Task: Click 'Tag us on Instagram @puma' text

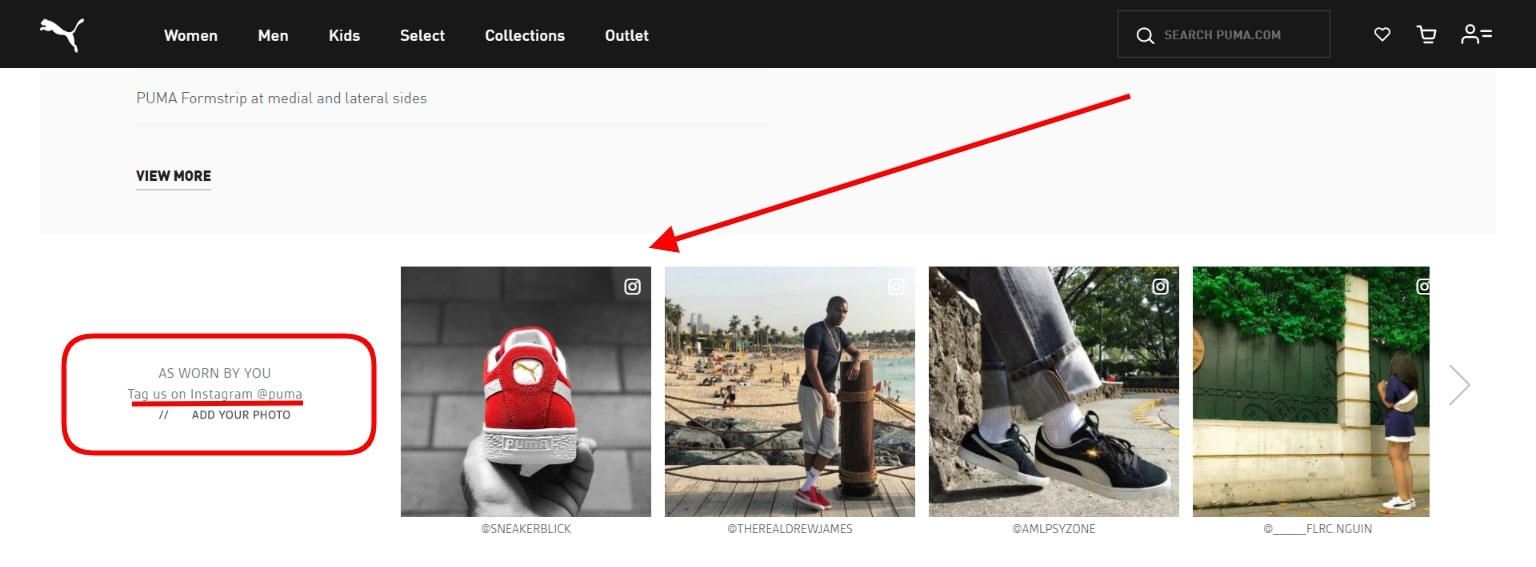Action: pos(215,394)
